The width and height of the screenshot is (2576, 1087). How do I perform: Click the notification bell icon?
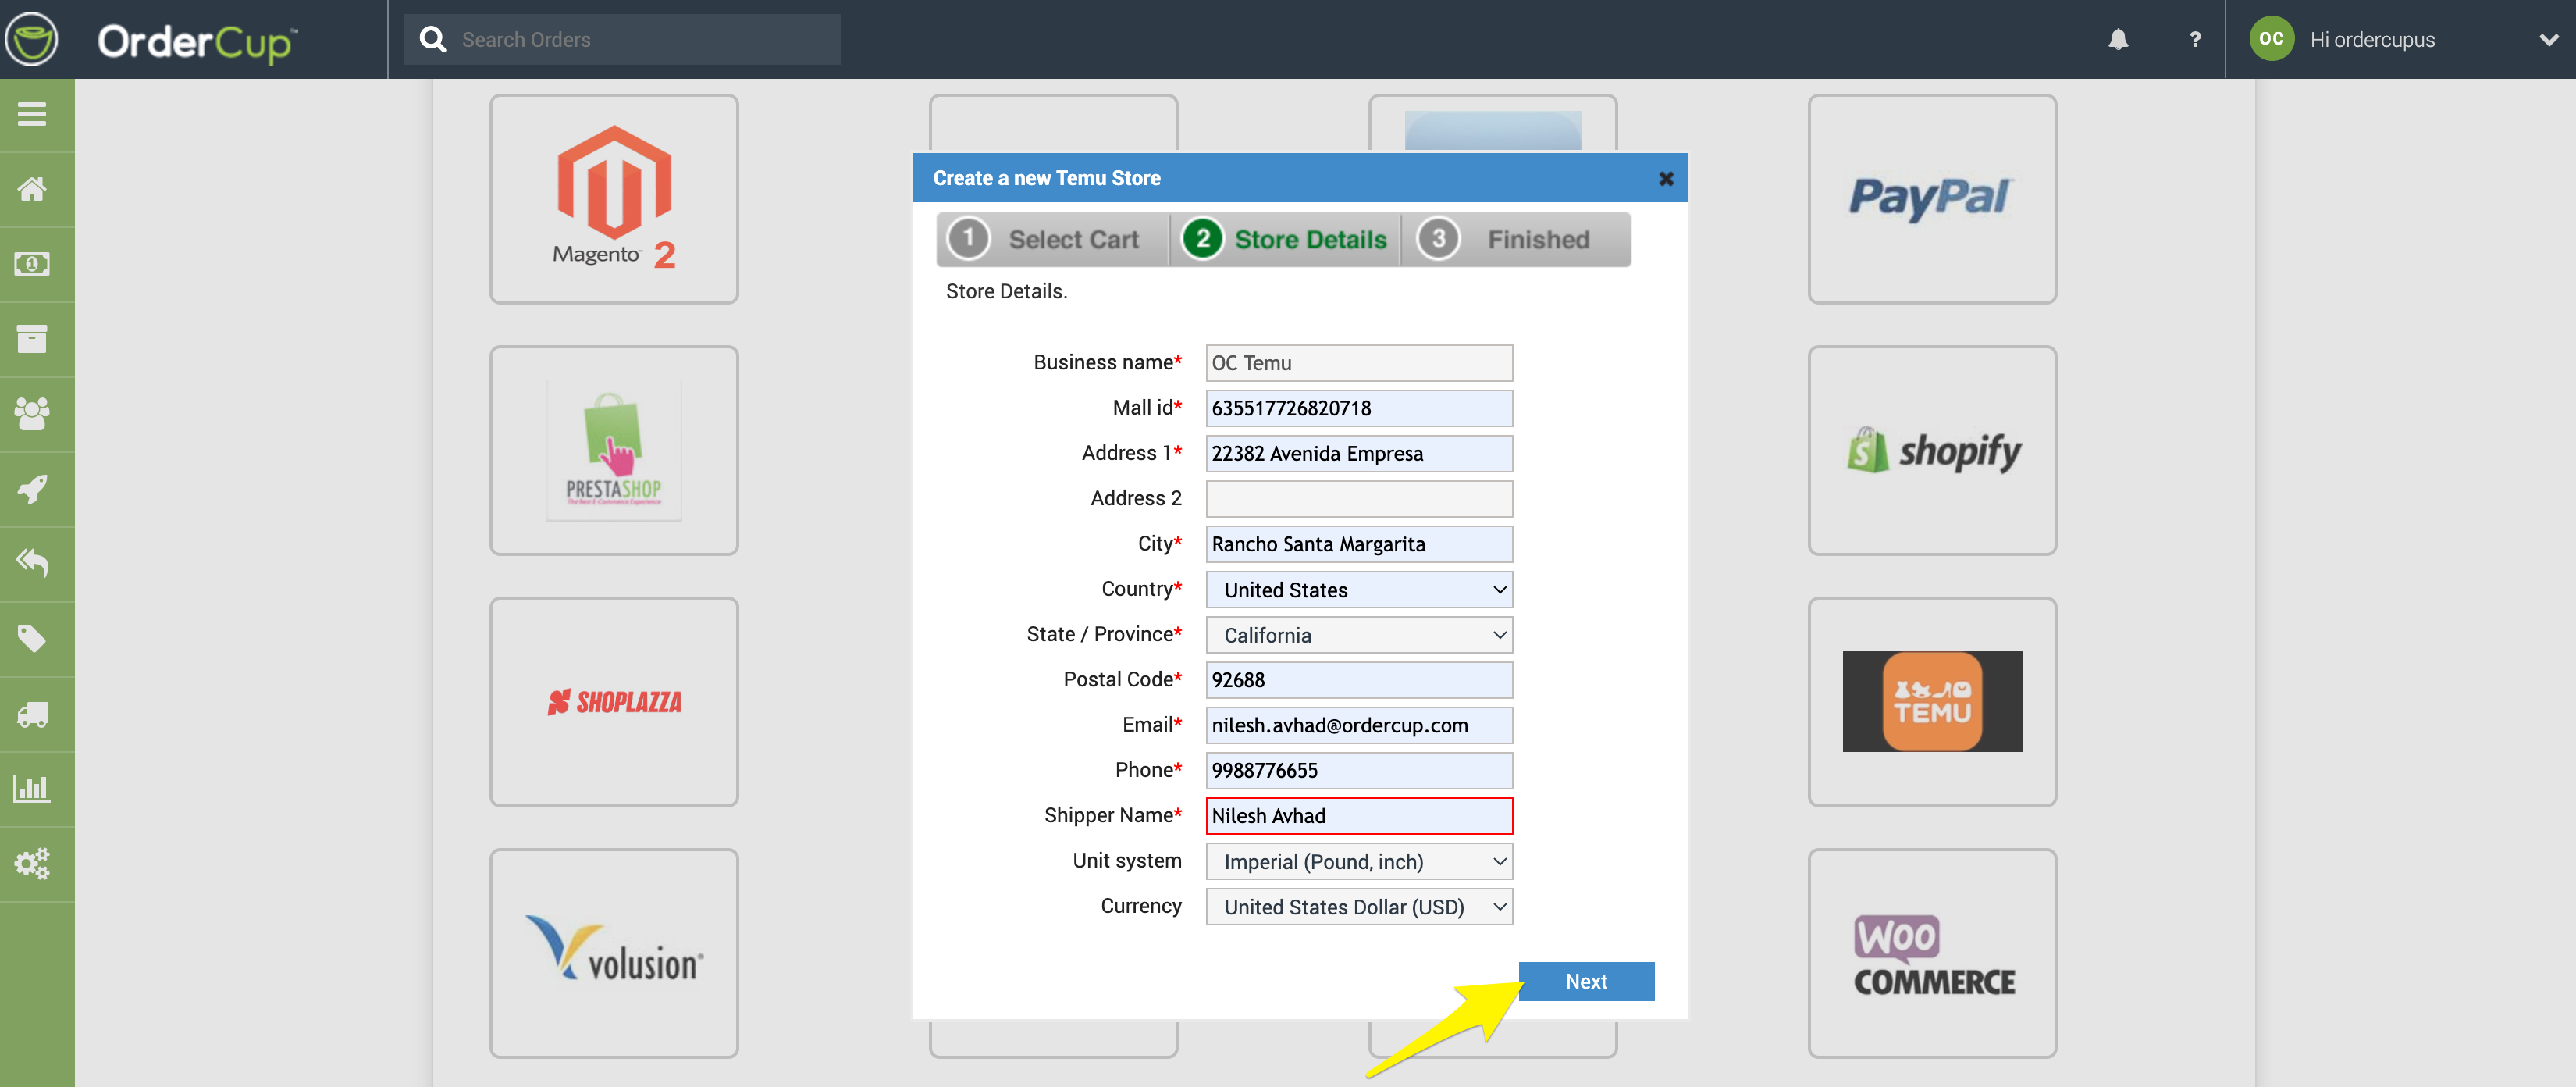point(2118,40)
